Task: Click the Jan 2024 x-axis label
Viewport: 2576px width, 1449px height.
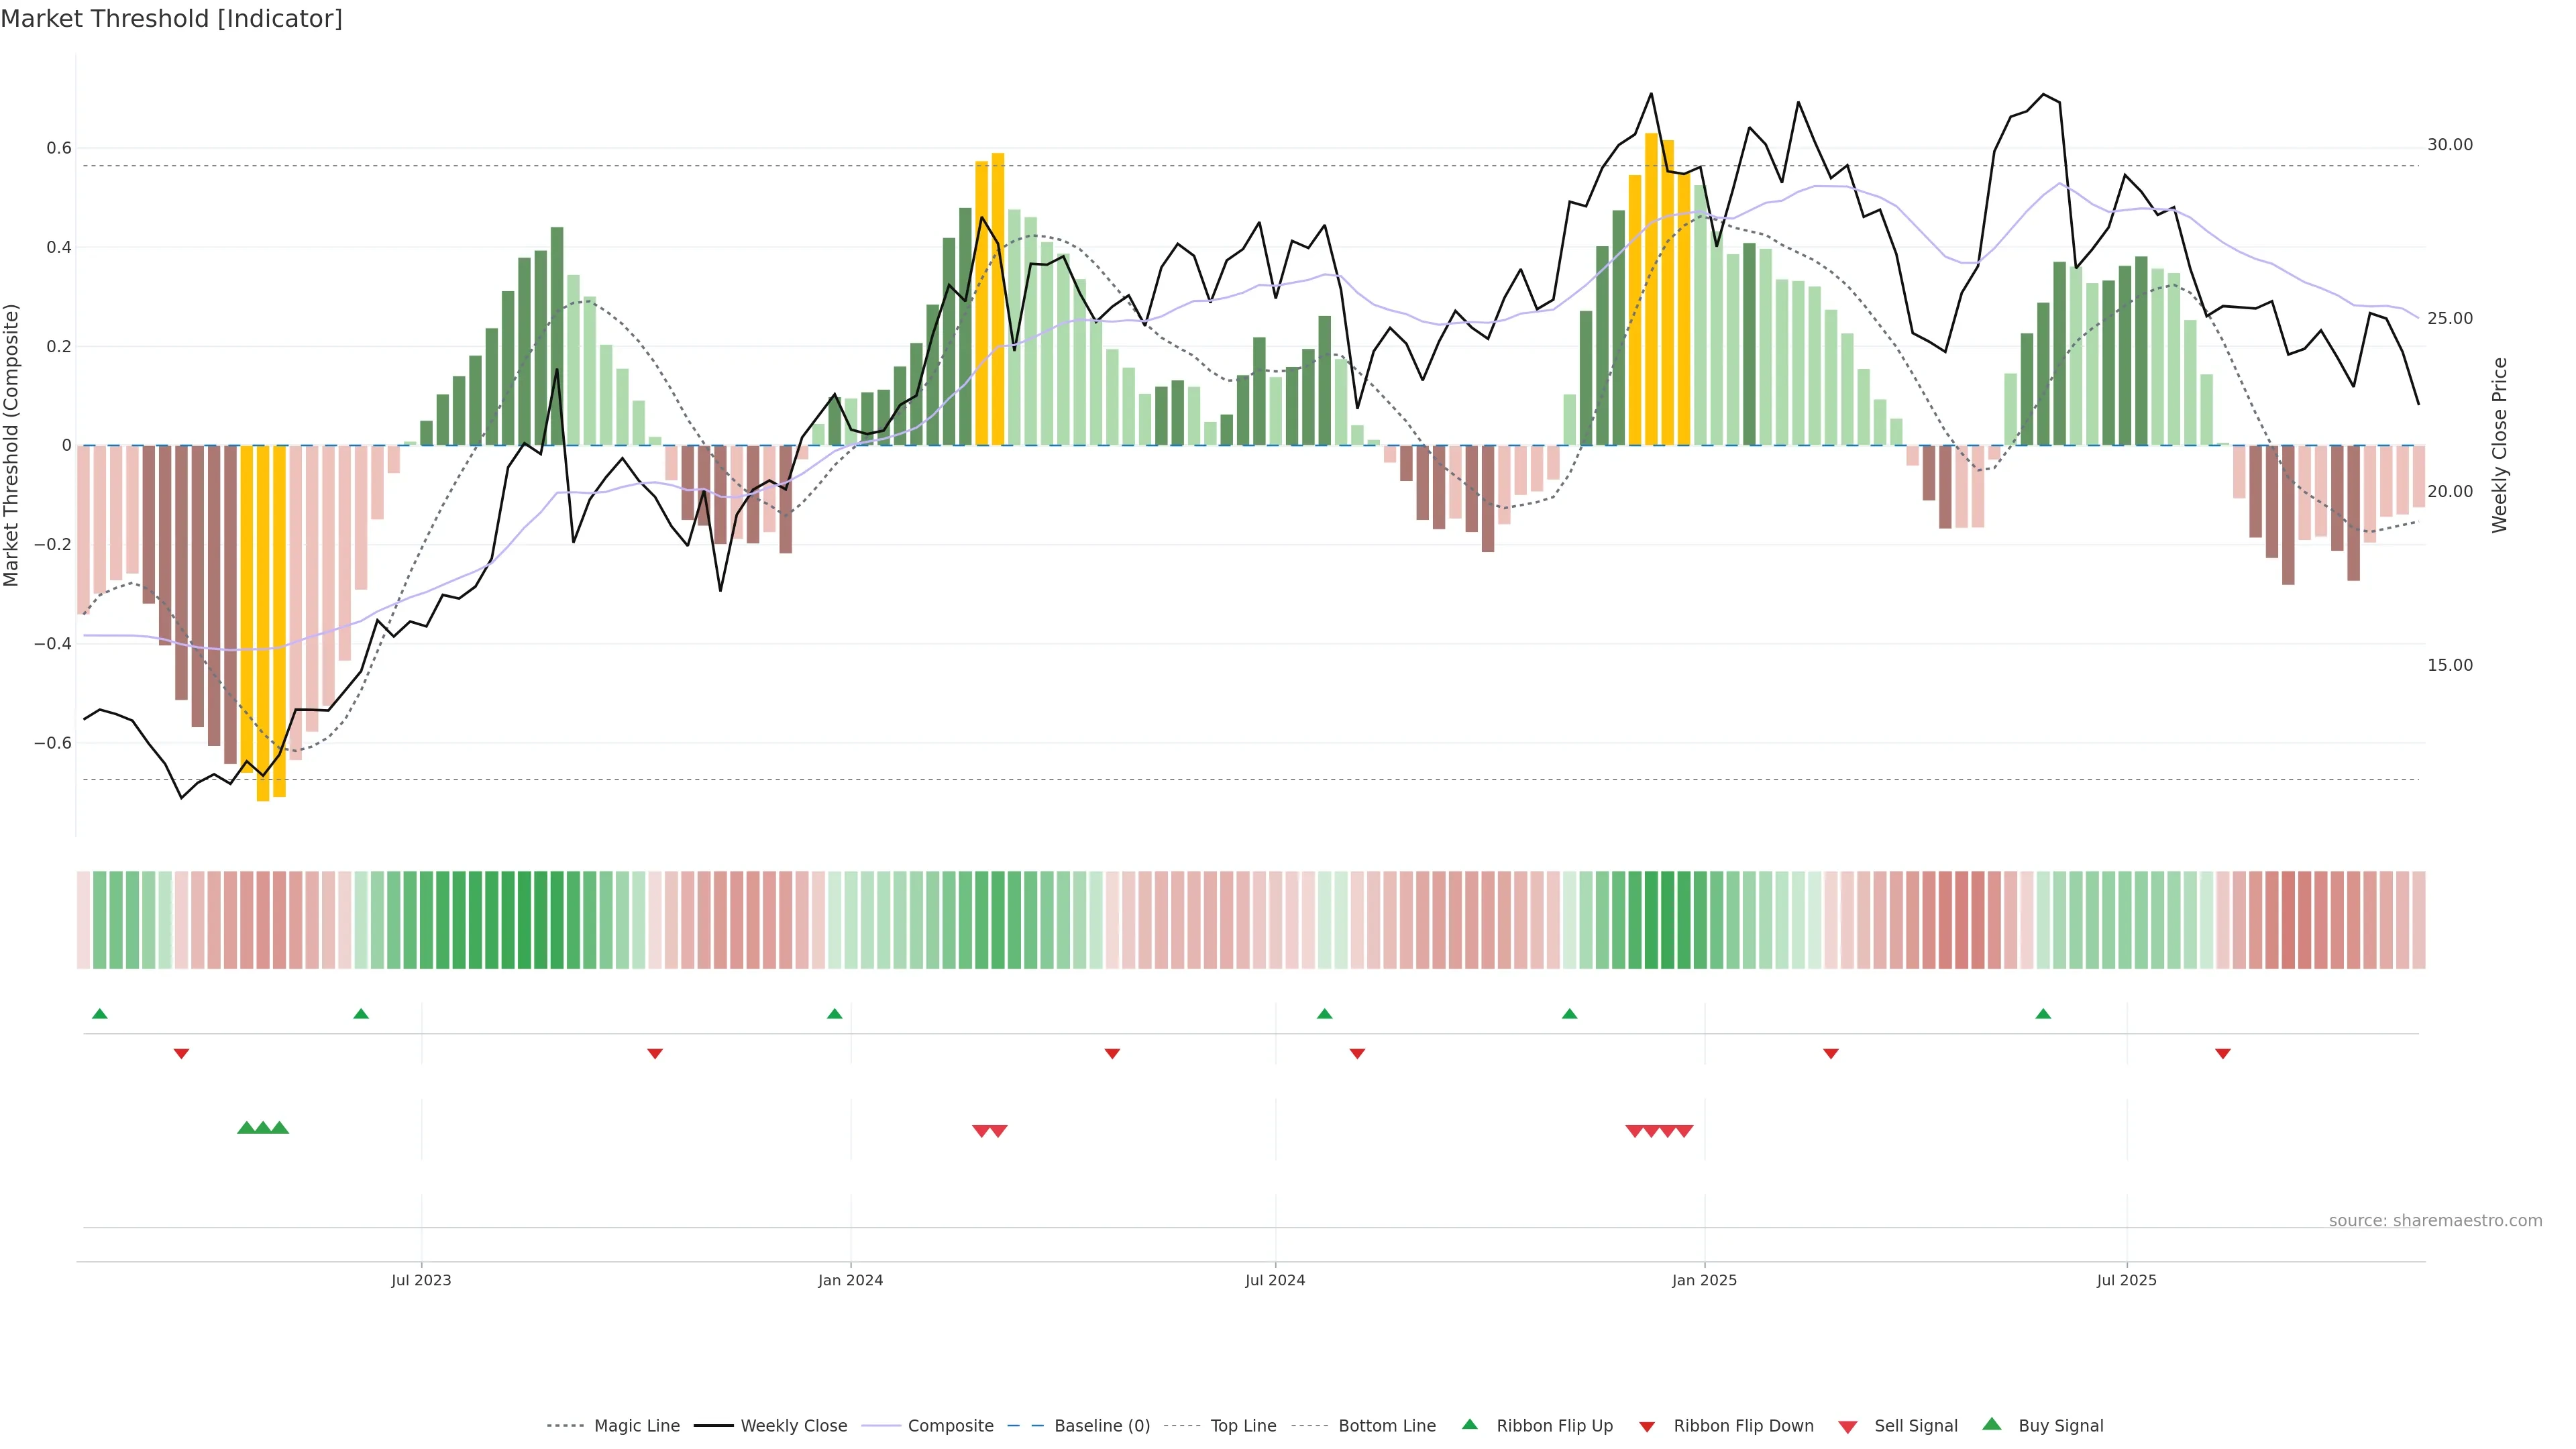Action: click(850, 1280)
